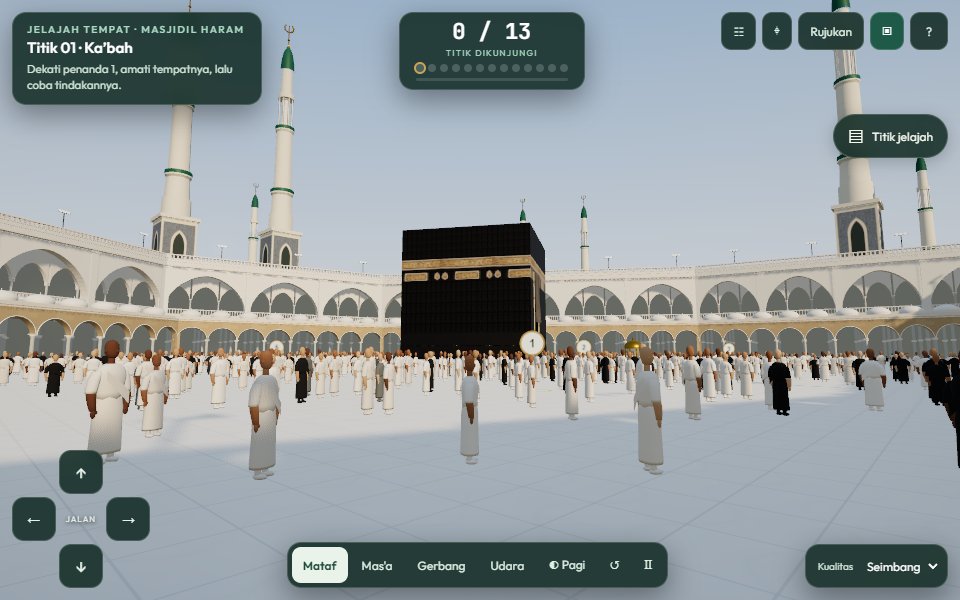Open help with the question mark button
This screenshot has height=600, width=960.
click(929, 31)
